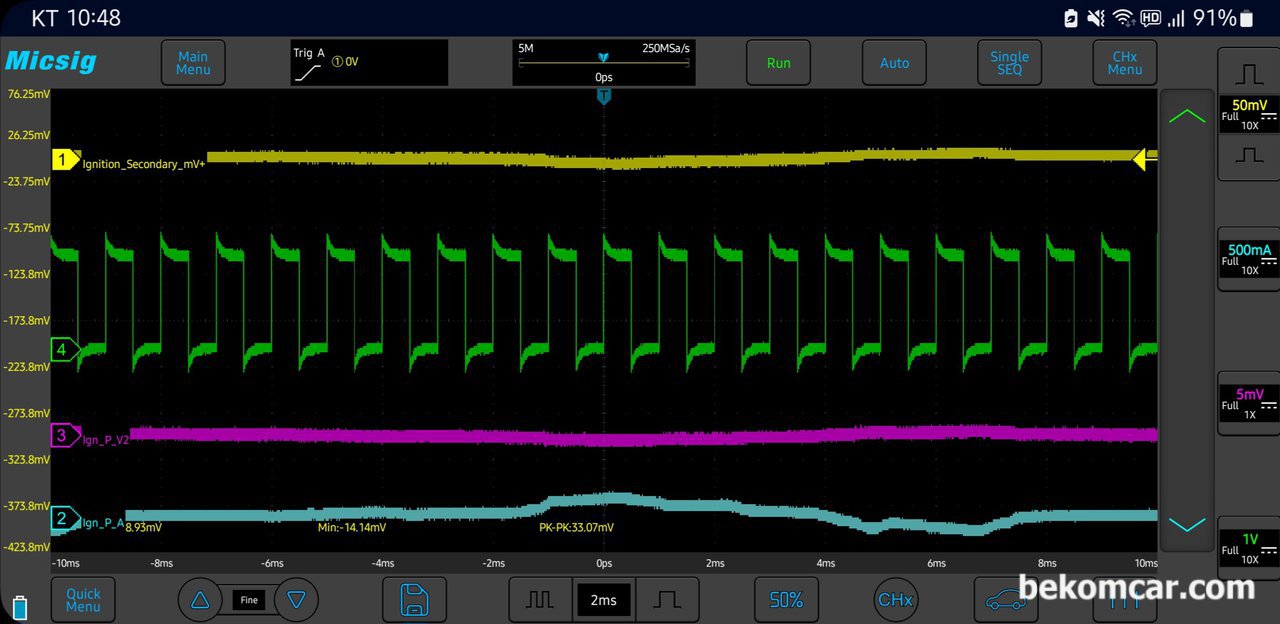This screenshot has width=1280, height=624.
Task: Tap the muted sound status icon
Action: pos(1096,18)
